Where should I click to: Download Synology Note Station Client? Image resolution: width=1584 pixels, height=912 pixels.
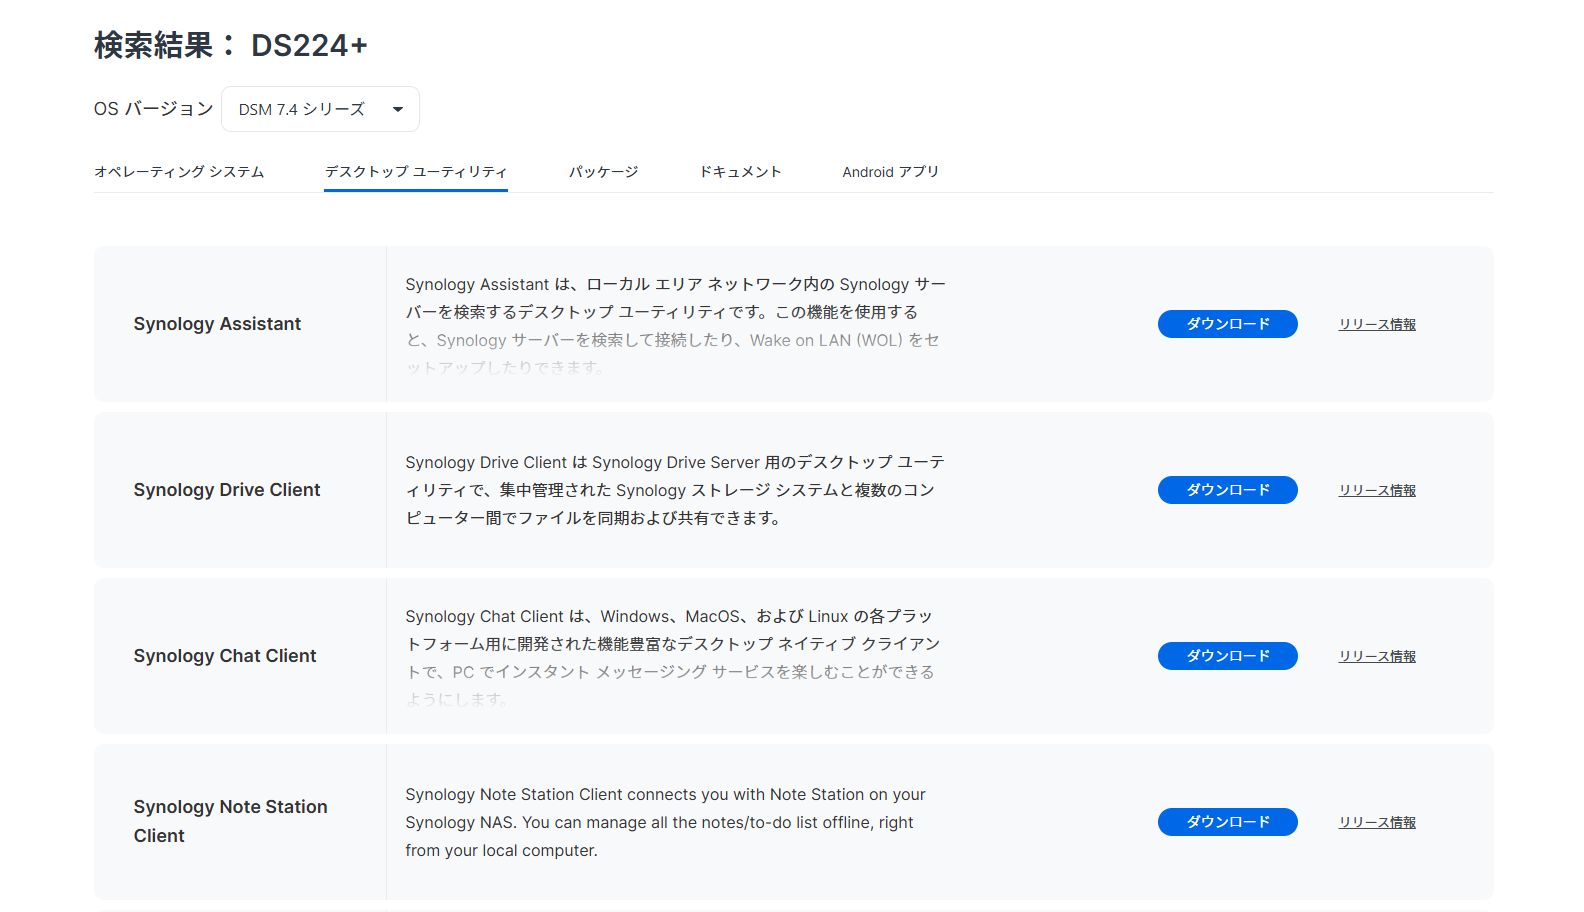[1228, 822]
